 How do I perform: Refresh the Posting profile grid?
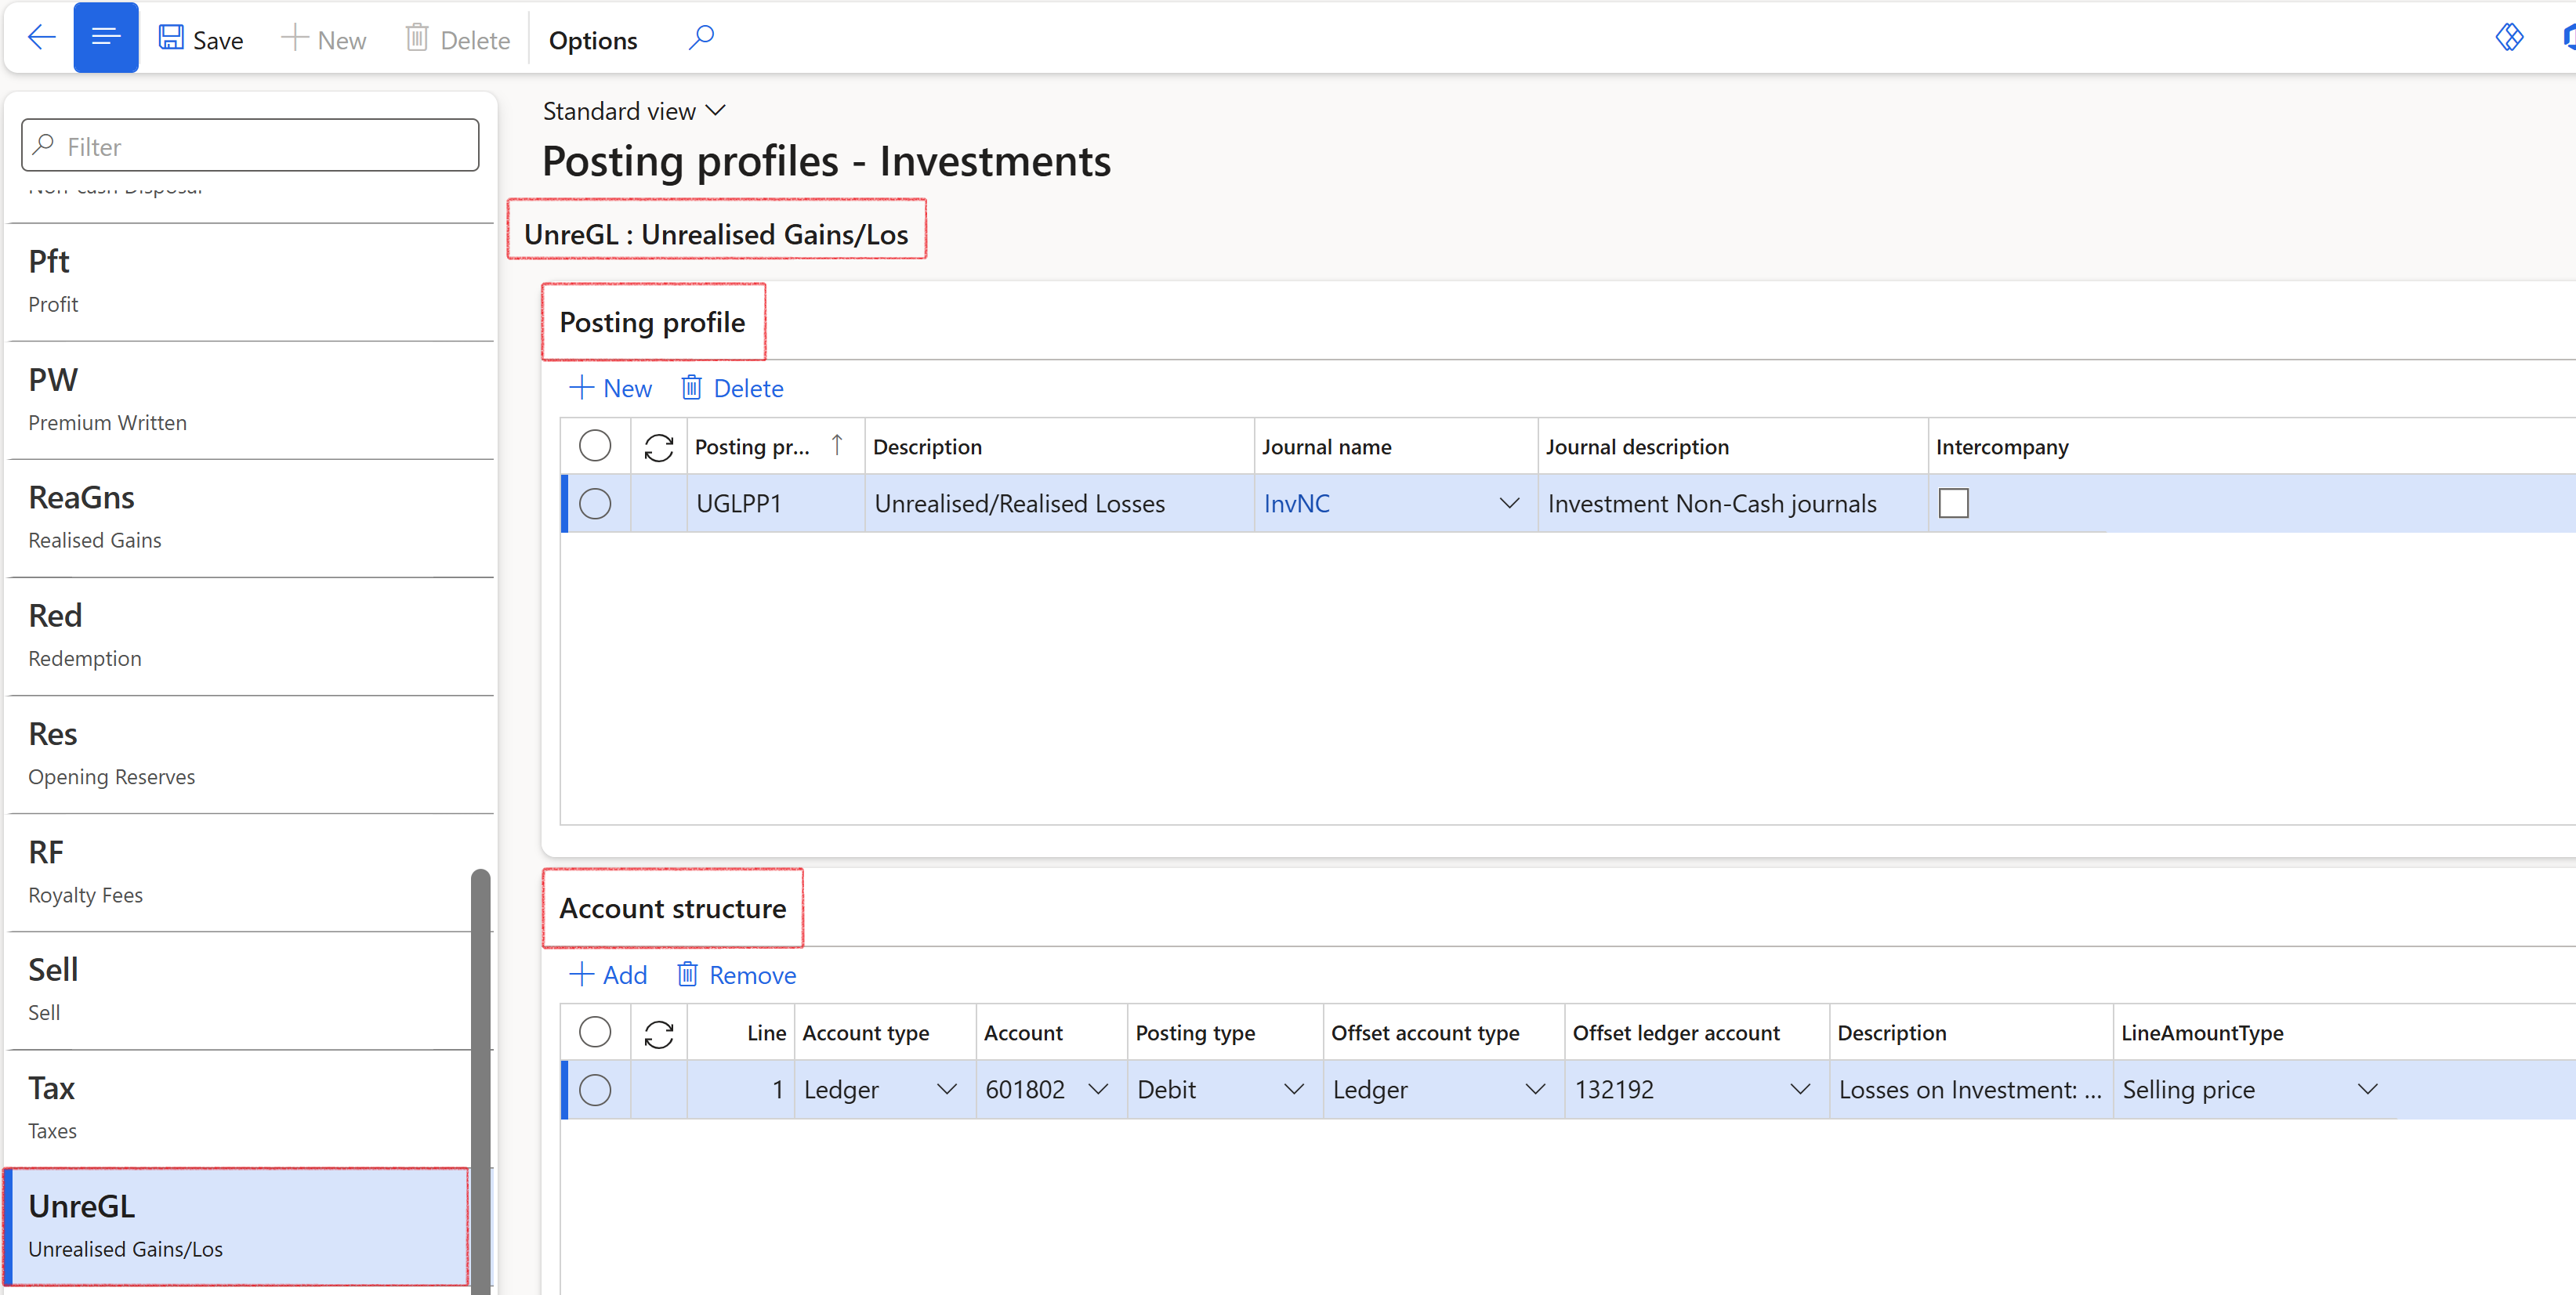[x=659, y=447]
